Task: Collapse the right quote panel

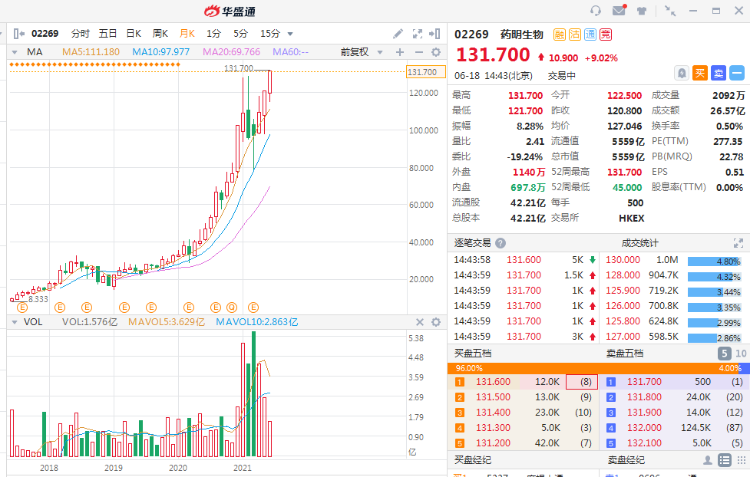Action: click(x=434, y=33)
